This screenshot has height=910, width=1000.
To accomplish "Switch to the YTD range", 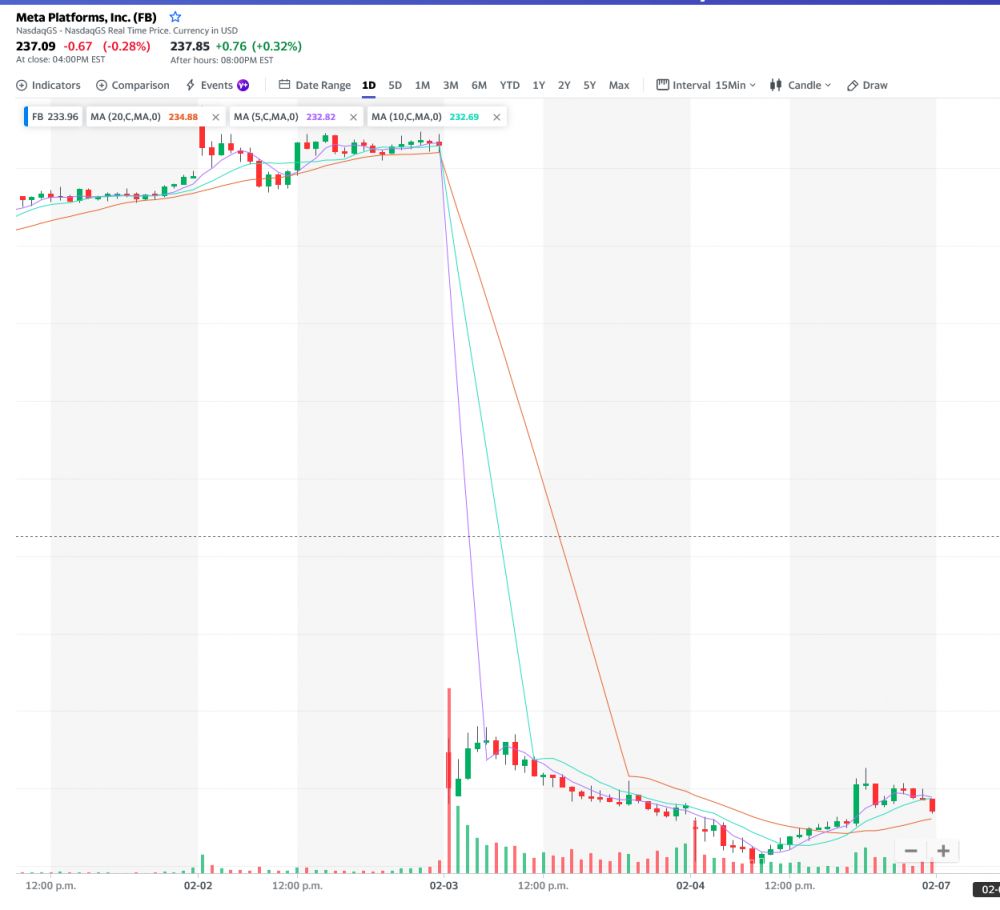I will (x=510, y=85).
